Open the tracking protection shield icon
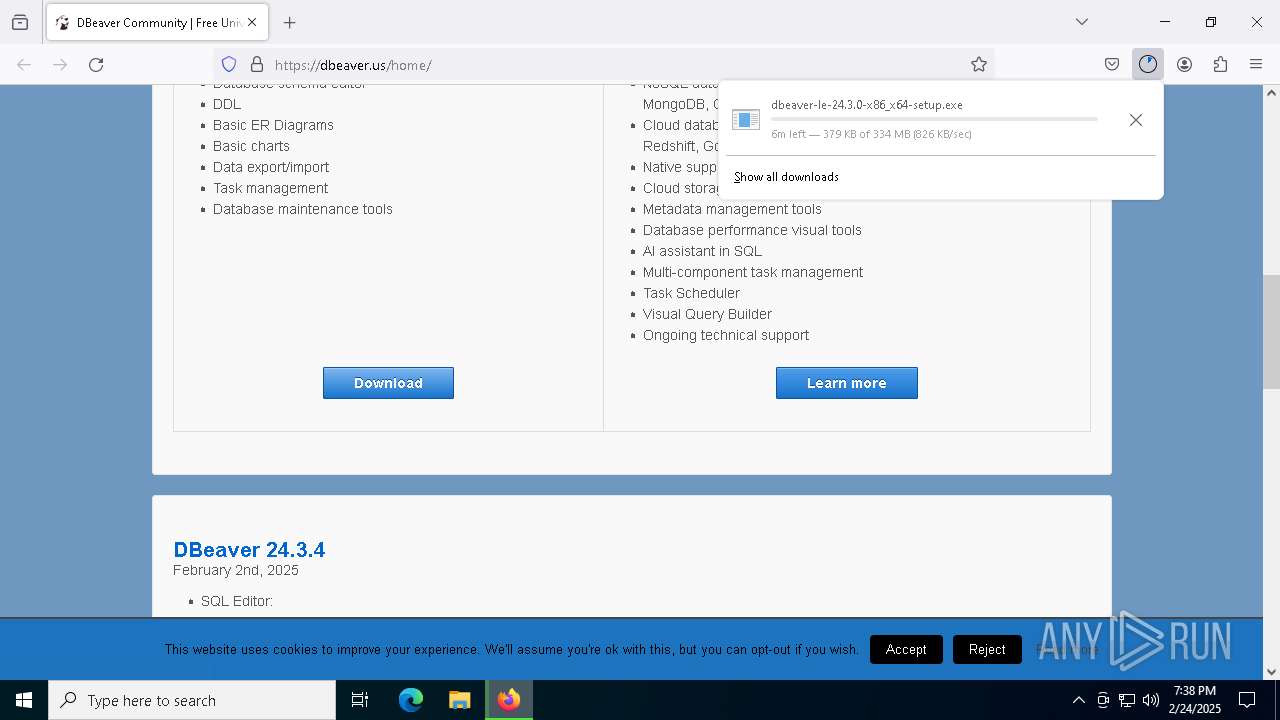Viewport: 1280px width, 720px height. [x=229, y=65]
